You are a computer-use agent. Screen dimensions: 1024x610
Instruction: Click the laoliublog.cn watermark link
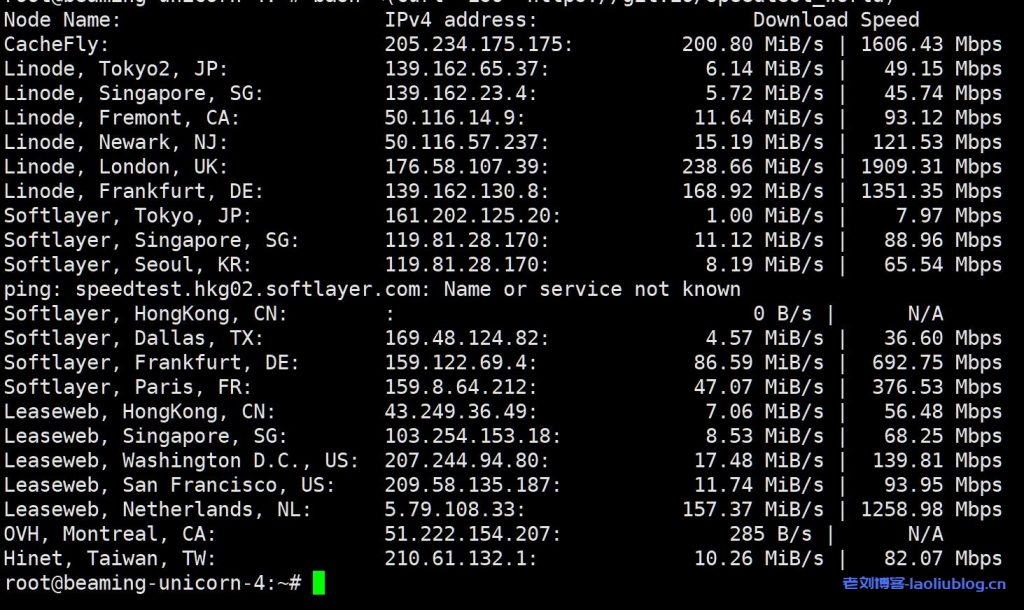pos(924,584)
